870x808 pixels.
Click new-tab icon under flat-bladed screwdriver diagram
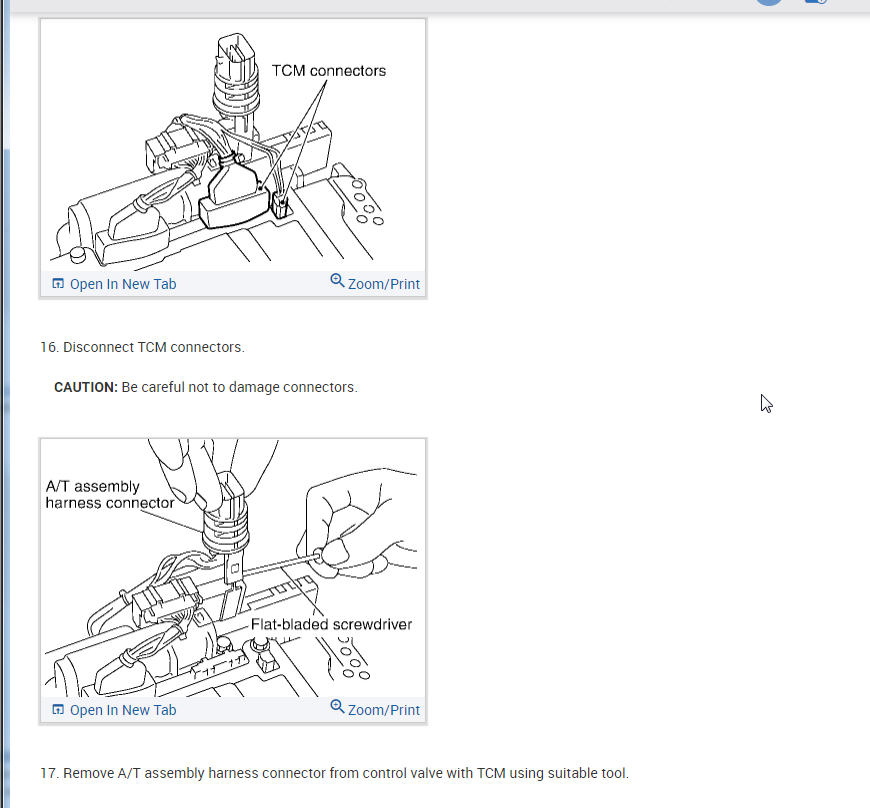58,710
